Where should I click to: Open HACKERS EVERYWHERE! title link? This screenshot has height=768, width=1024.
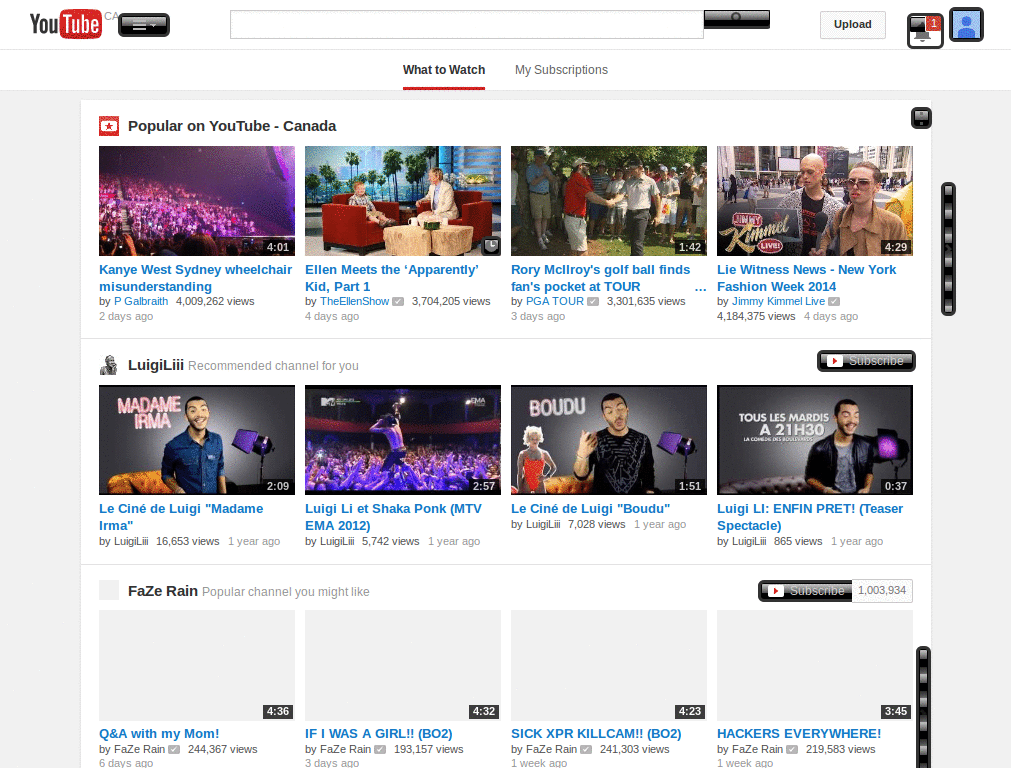799,733
